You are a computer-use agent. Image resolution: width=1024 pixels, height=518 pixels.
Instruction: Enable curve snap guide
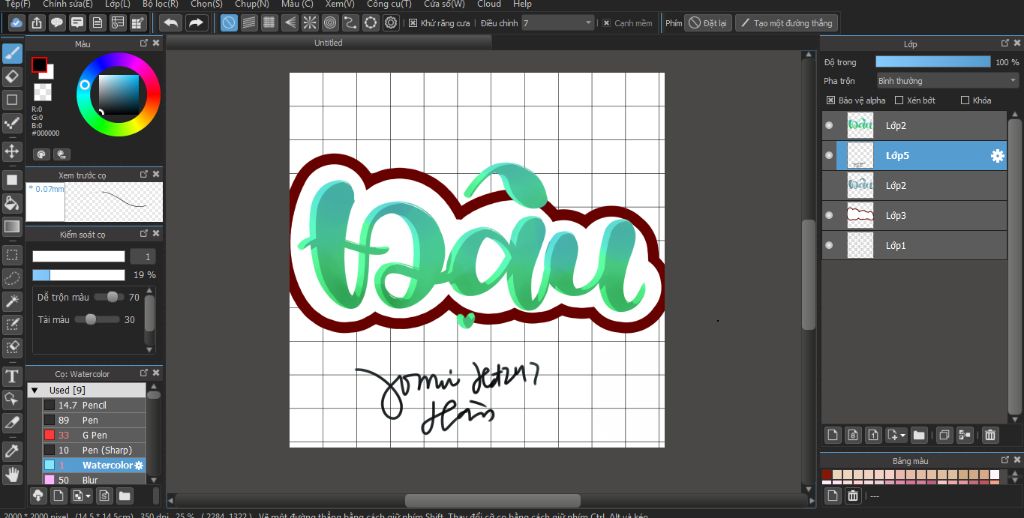[x=350, y=23]
